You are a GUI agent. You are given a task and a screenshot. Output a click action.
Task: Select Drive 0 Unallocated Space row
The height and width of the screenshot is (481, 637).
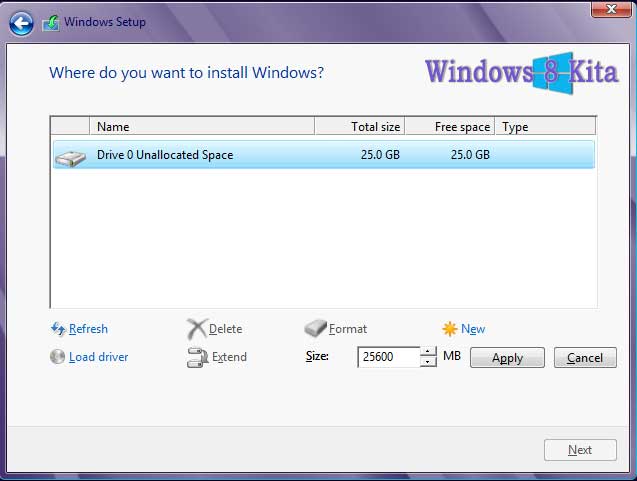[324, 154]
